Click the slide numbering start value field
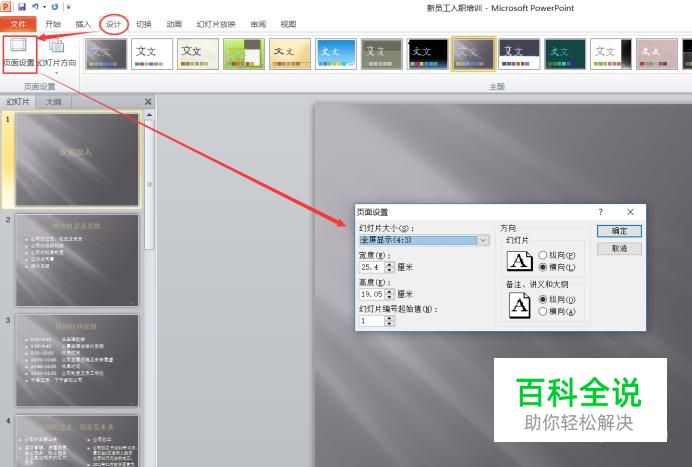The width and height of the screenshot is (692, 467). (x=372, y=321)
